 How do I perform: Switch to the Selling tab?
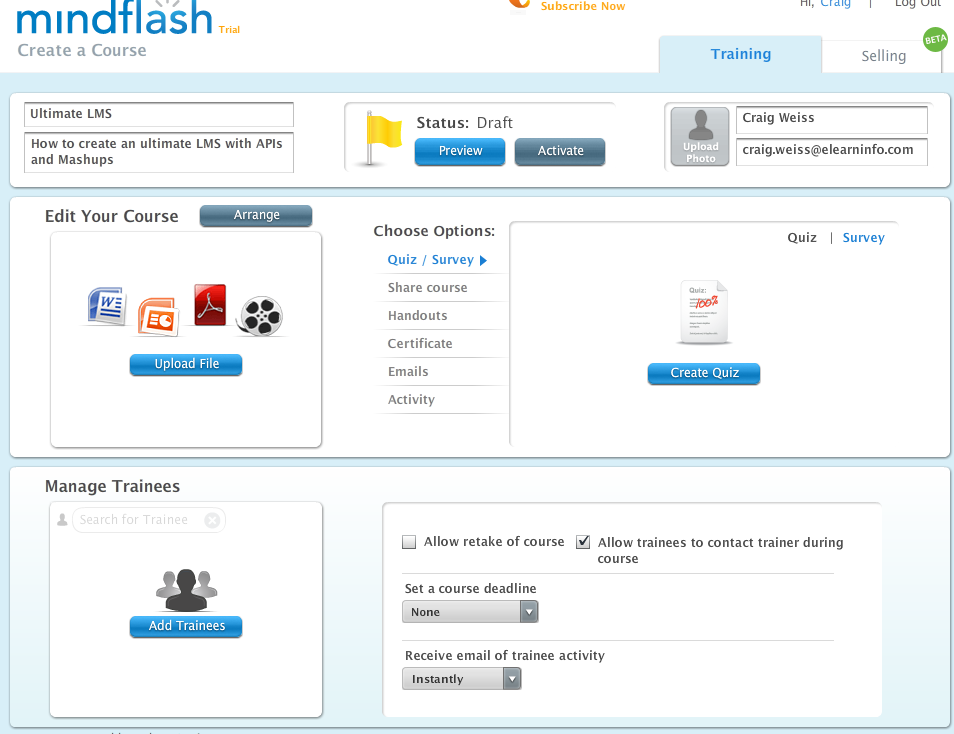click(x=883, y=56)
